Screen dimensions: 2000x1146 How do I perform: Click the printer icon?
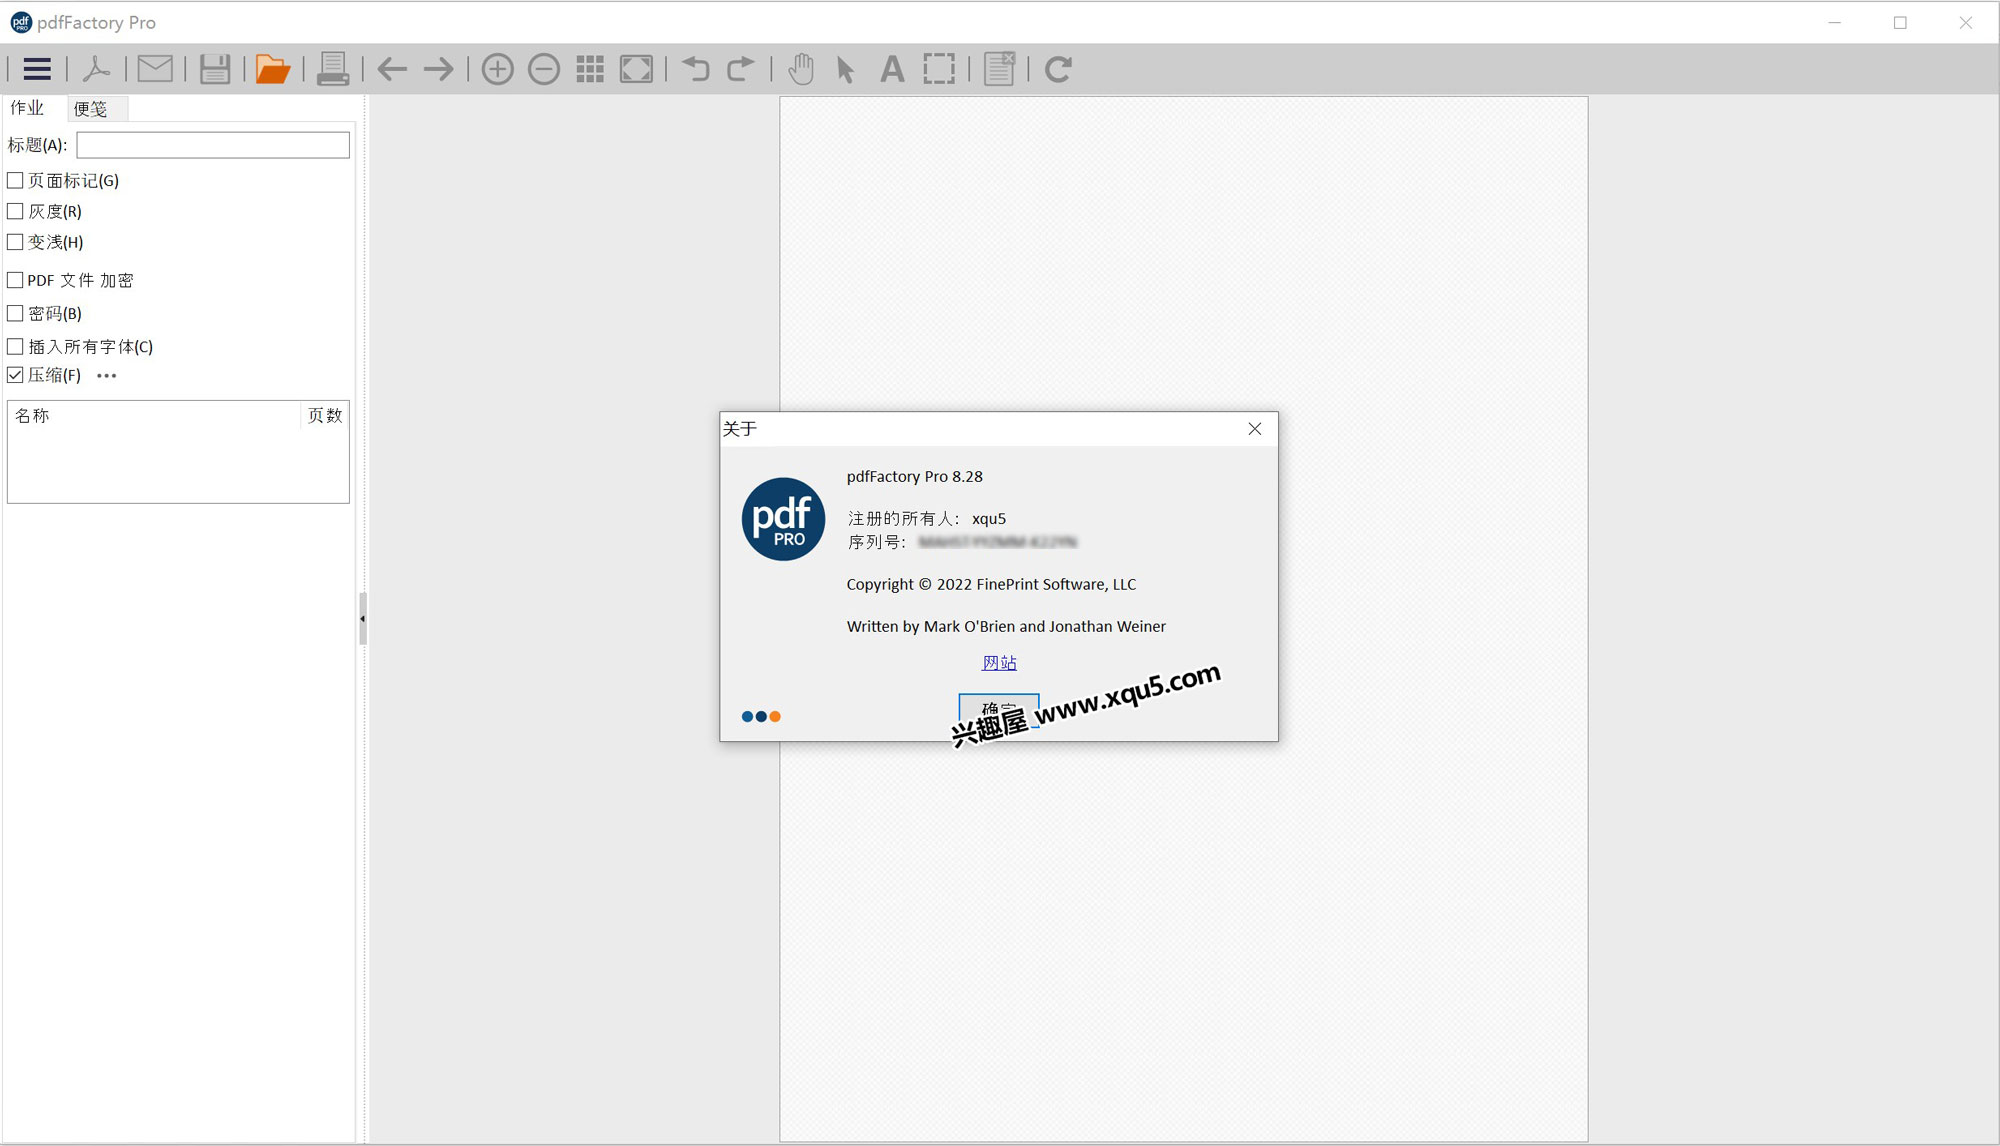pyautogui.click(x=332, y=69)
